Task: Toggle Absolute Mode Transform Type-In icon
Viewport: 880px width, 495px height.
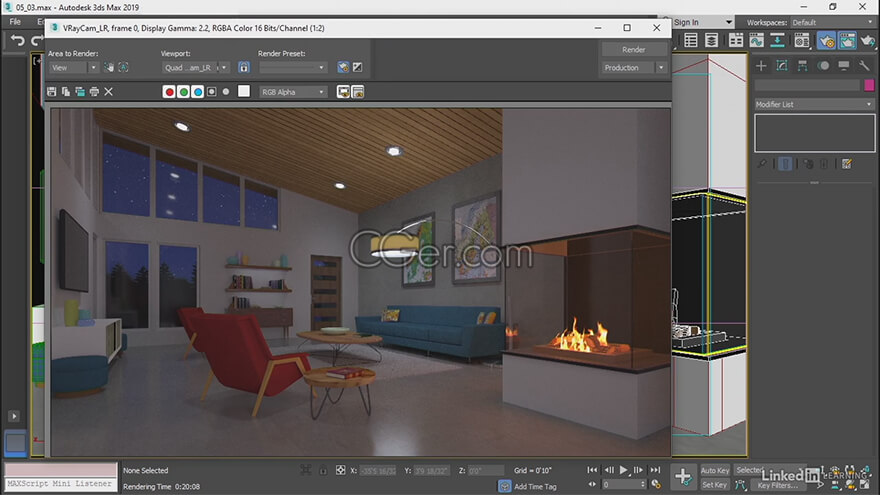Action: 341,470
